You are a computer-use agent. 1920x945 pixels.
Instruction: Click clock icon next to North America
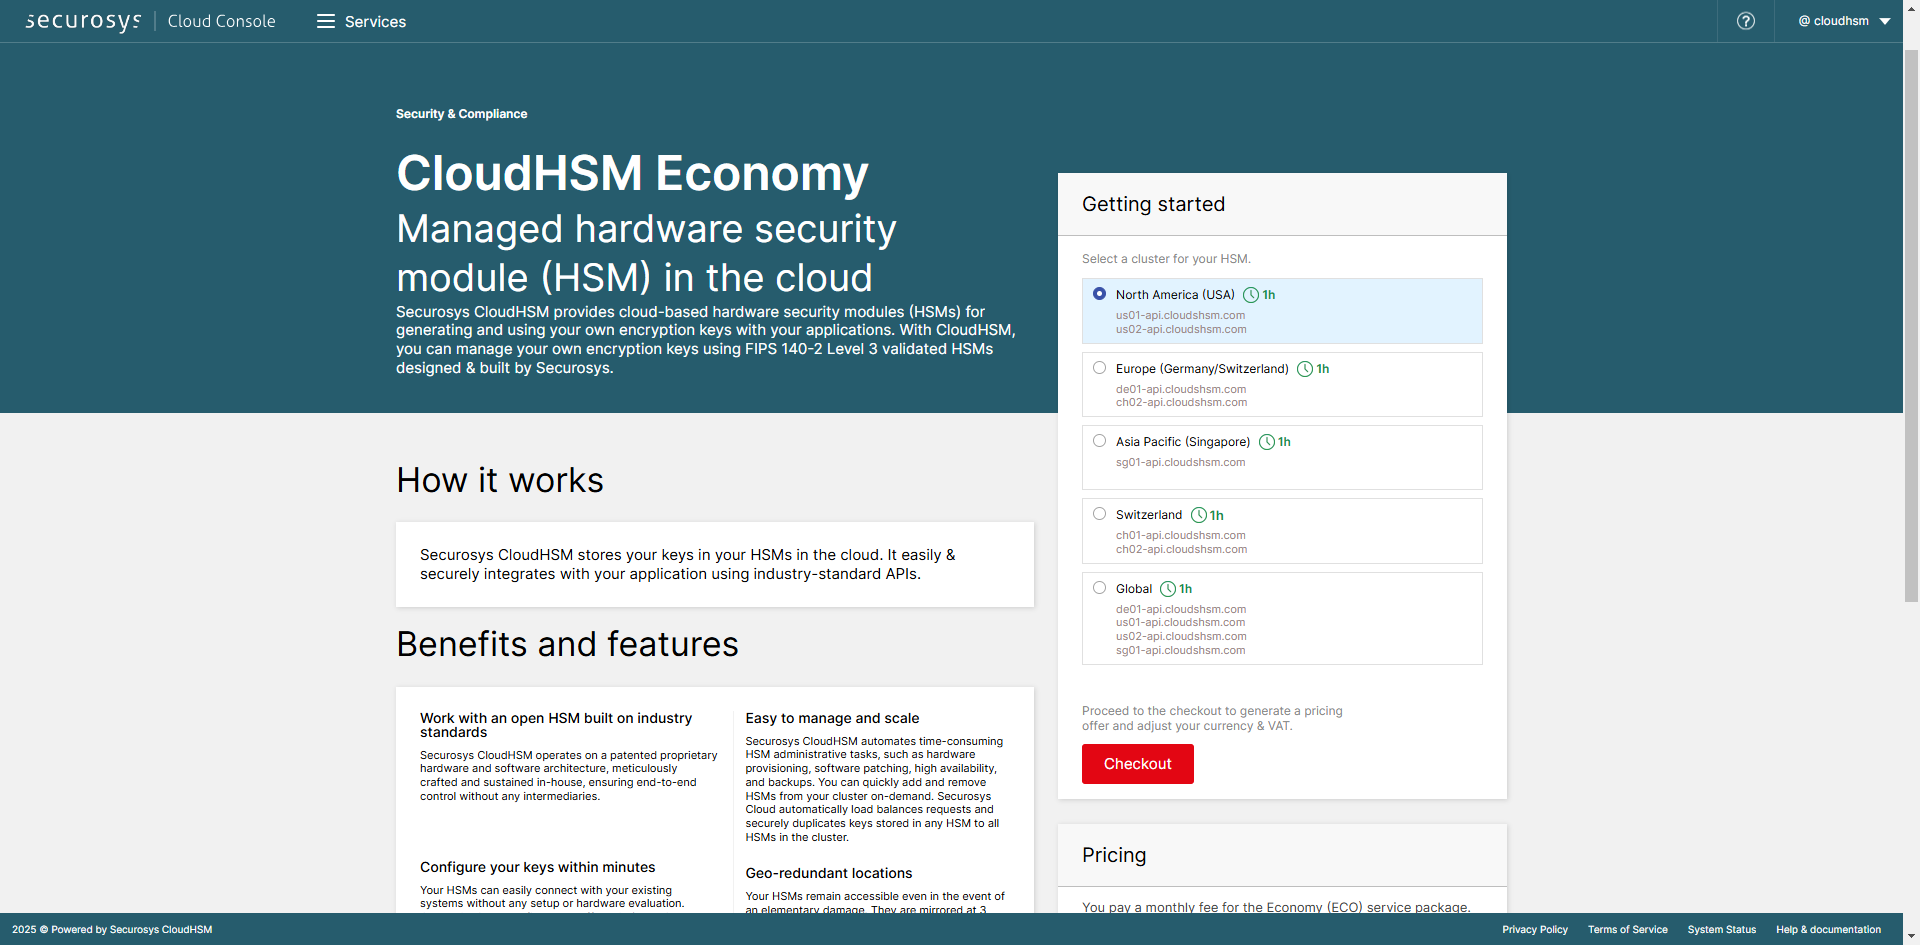coord(1250,295)
